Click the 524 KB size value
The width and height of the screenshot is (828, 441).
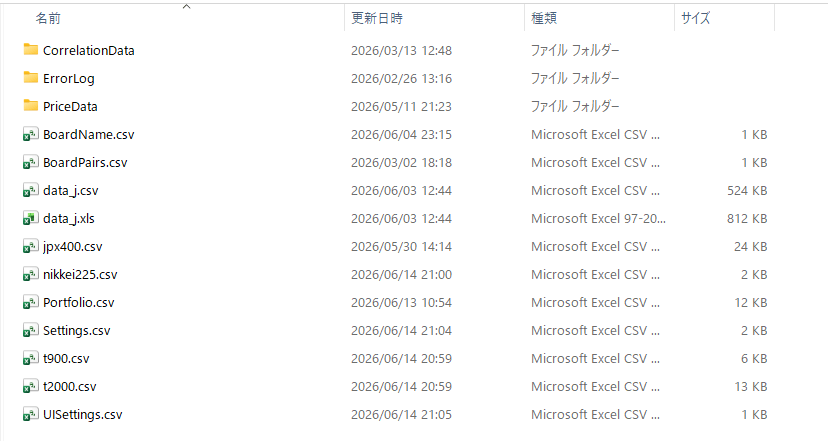click(747, 191)
